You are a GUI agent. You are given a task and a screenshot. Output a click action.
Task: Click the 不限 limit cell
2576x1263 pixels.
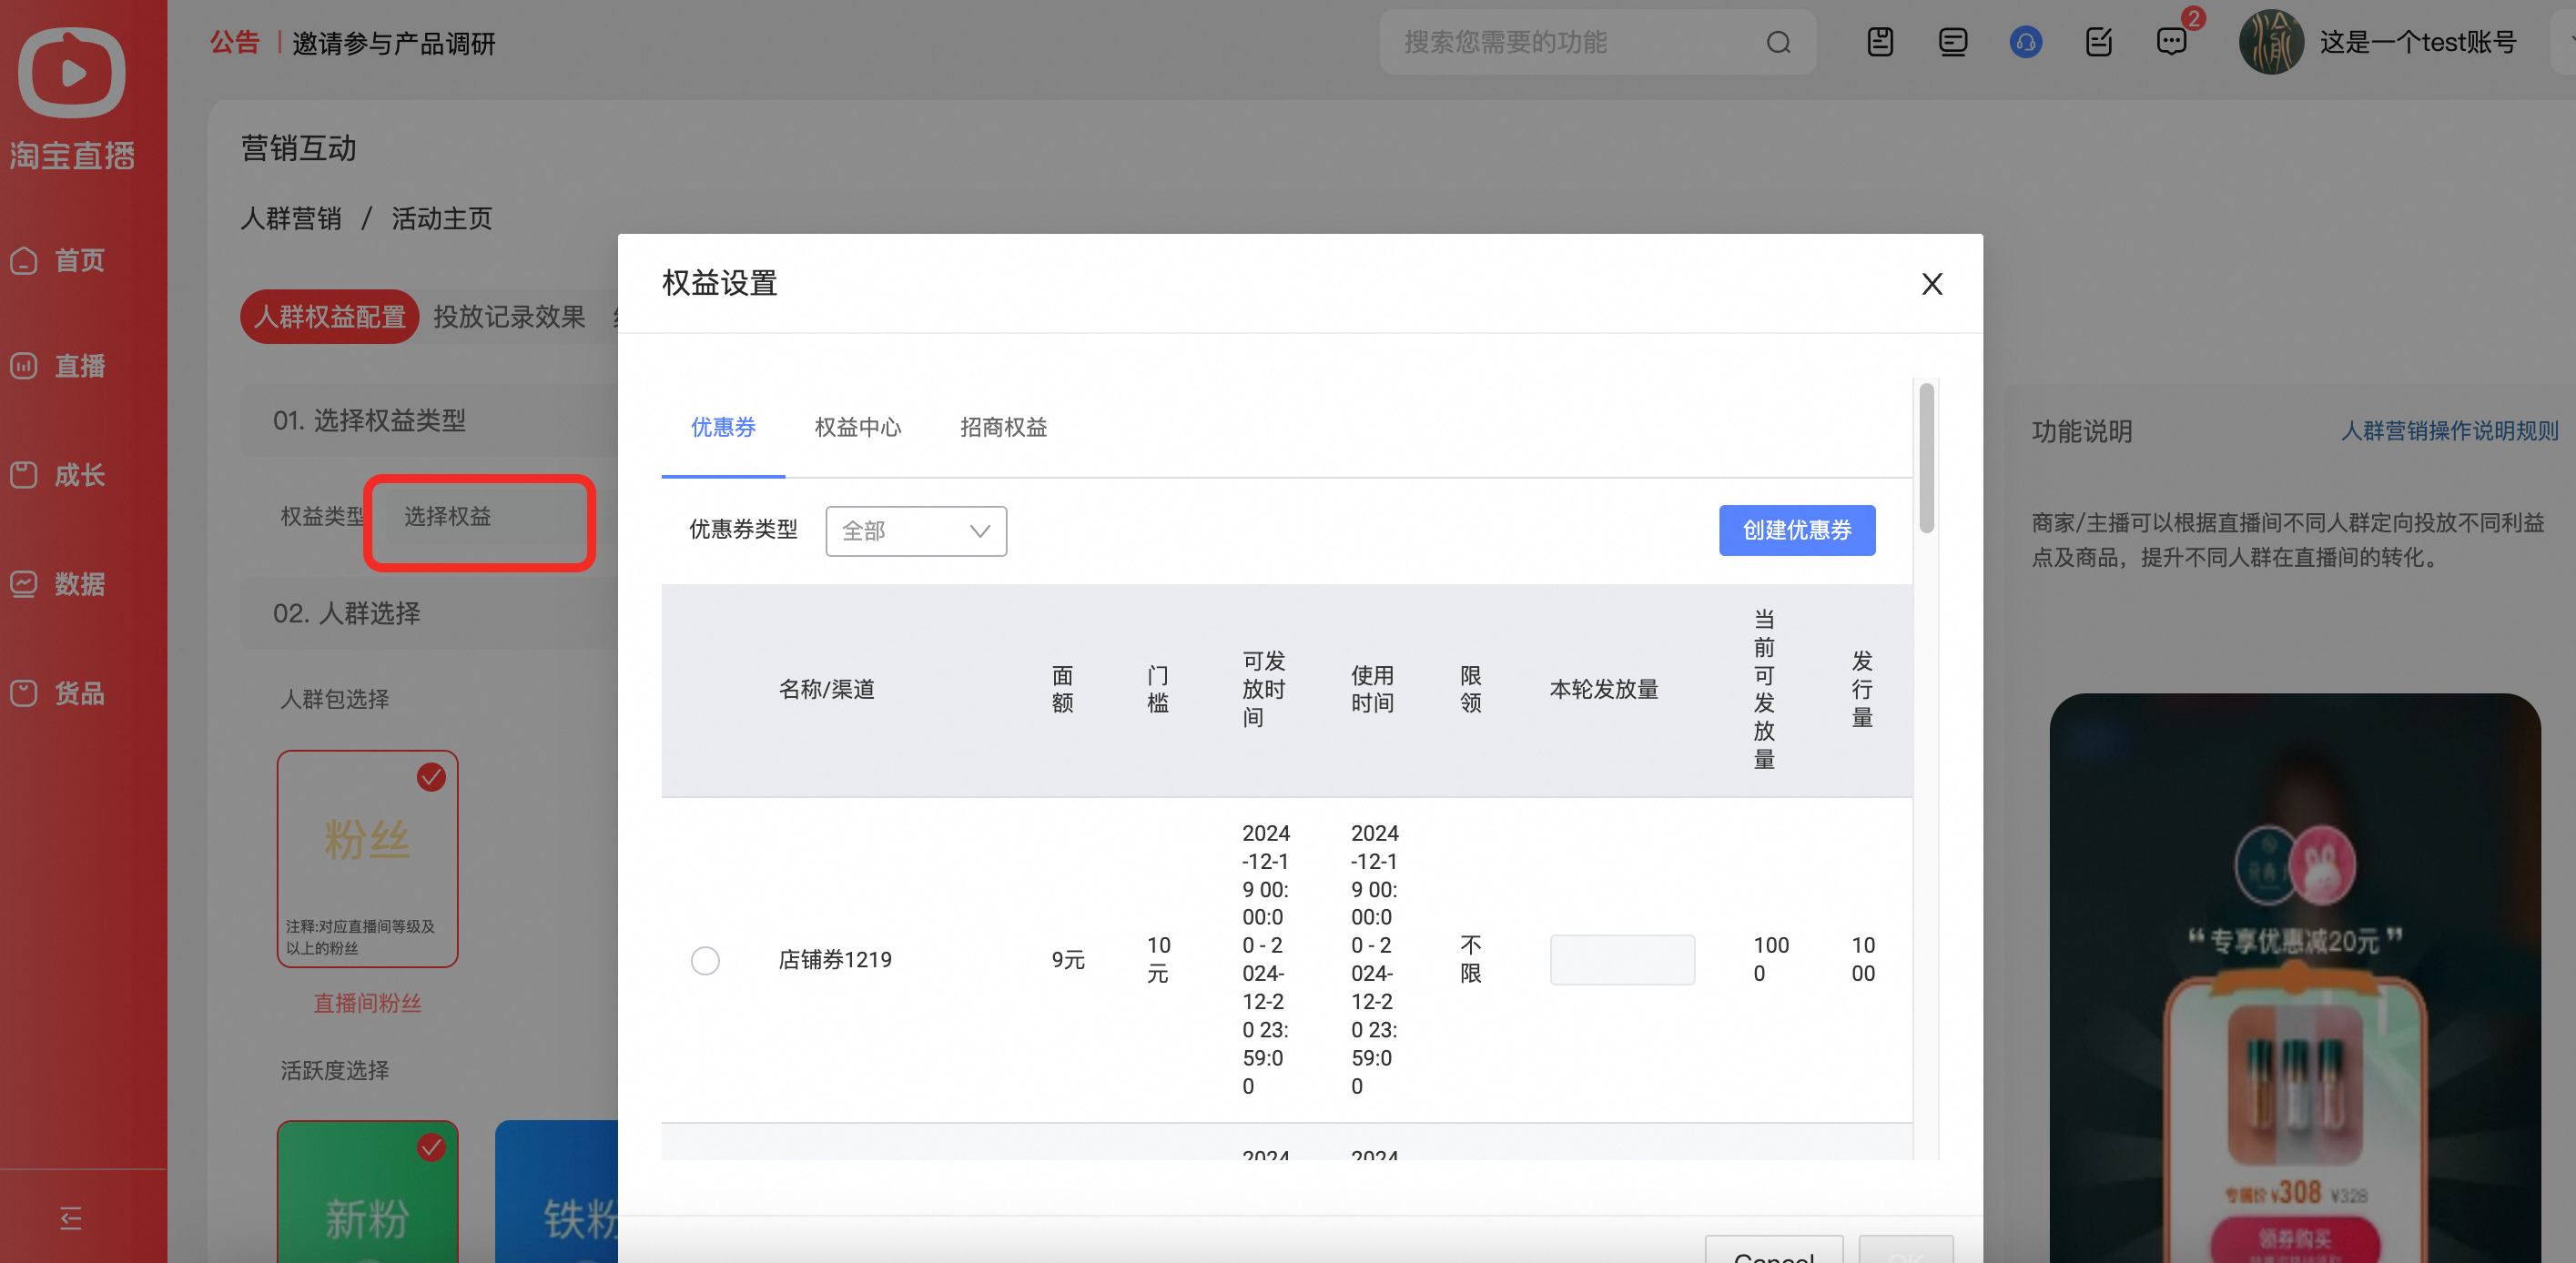pyautogui.click(x=1470, y=960)
